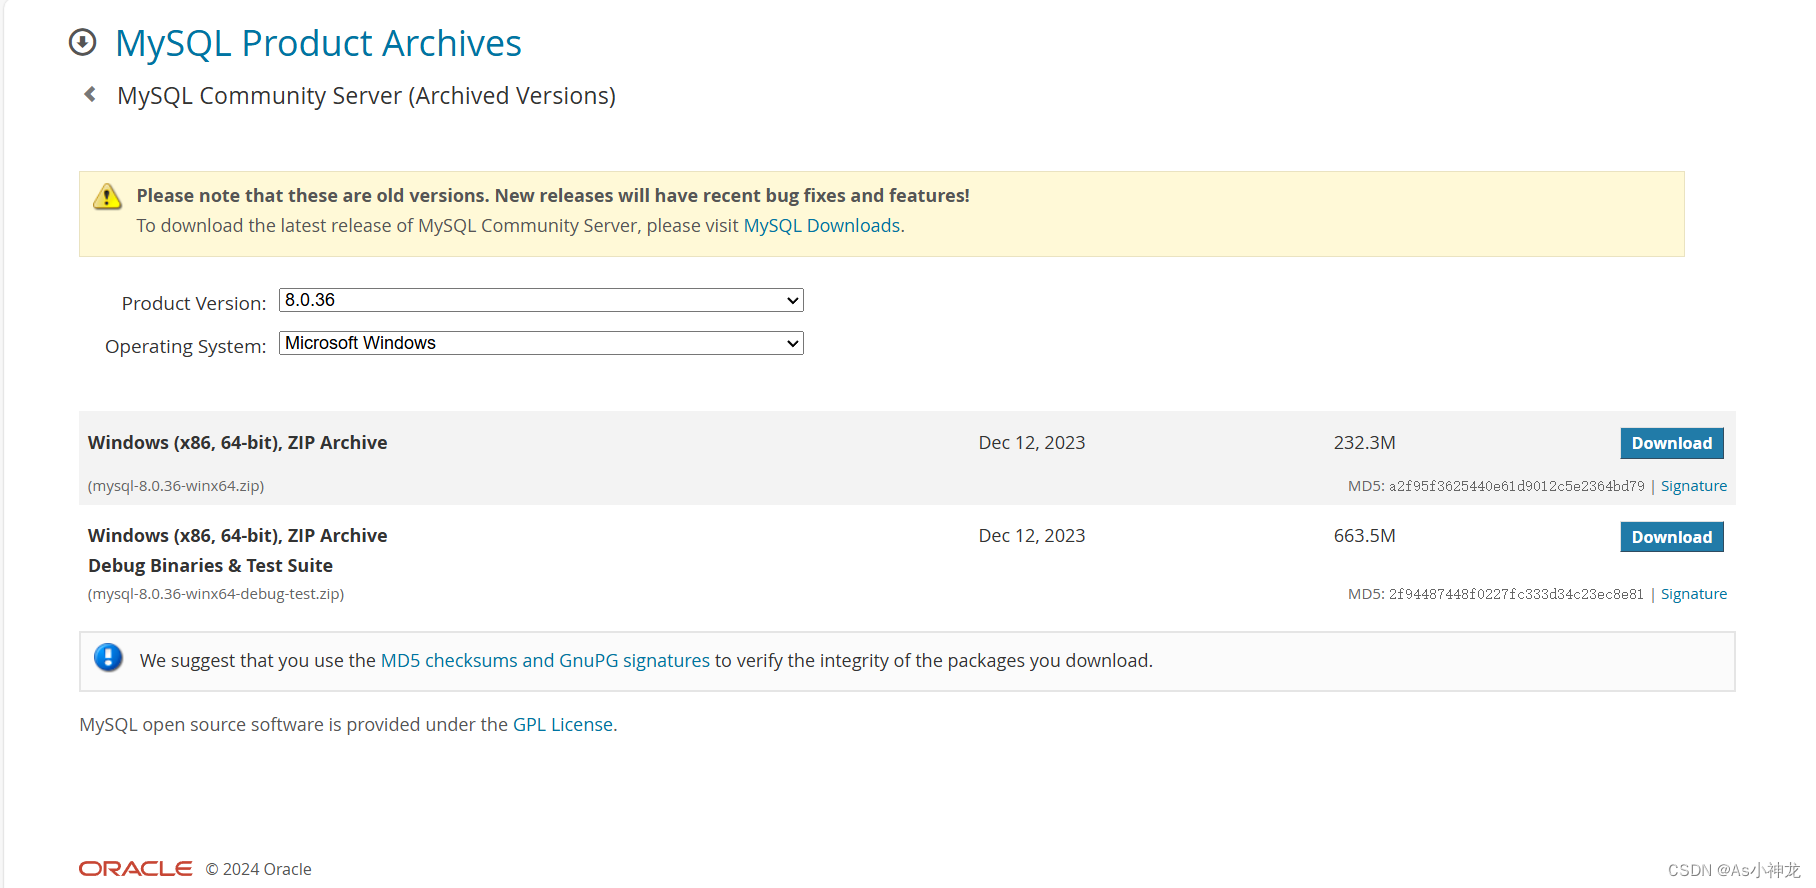The width and height of the screenshot is (1816, 888).
Task: Click the Debug Binaries & Test Suite label
Action: (210, 565)
